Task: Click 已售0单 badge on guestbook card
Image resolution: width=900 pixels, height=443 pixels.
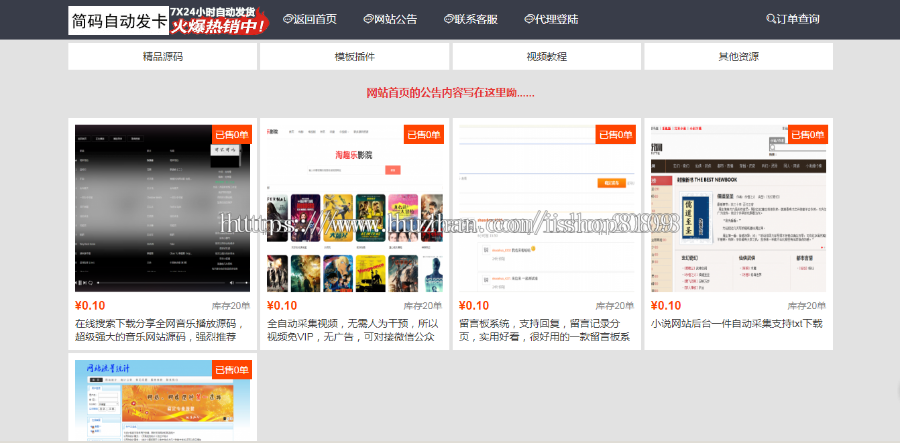Action: [615, 135]
